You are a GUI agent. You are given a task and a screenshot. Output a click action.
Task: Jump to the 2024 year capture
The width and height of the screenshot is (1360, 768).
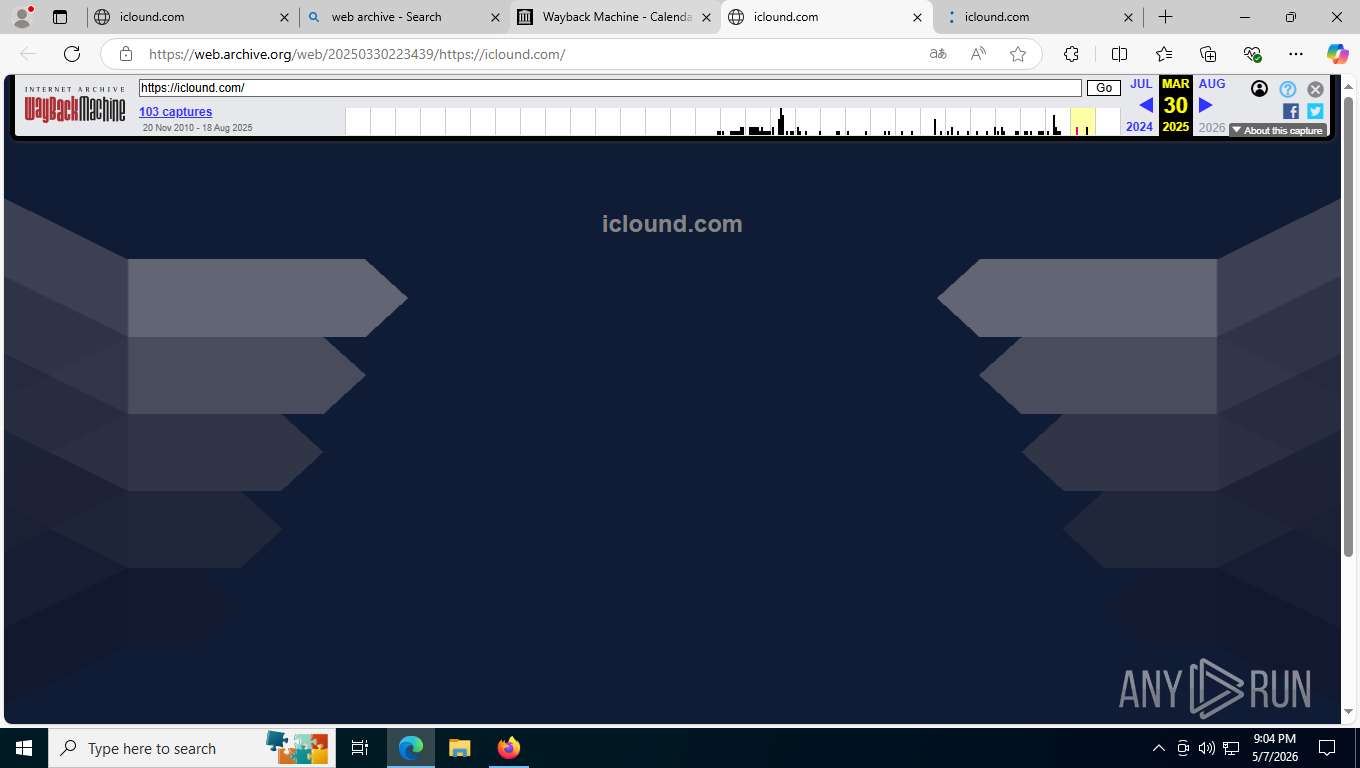tap(1139, 127)
